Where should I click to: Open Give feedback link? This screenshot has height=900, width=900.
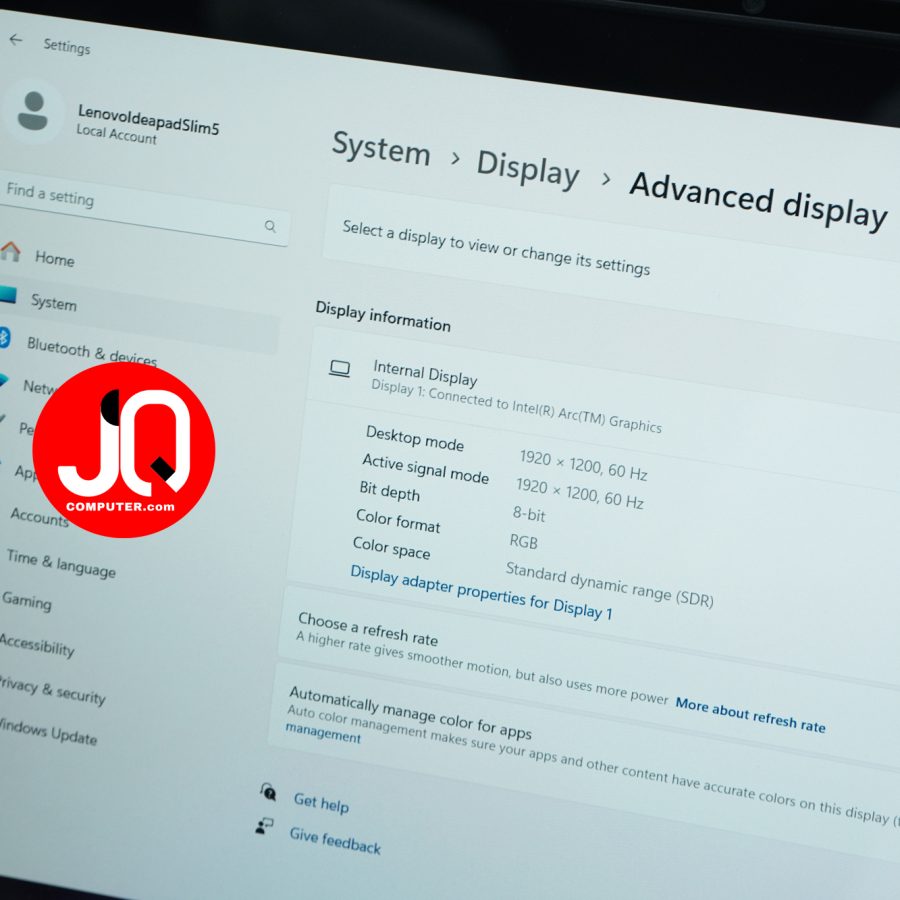coord(335,840)
